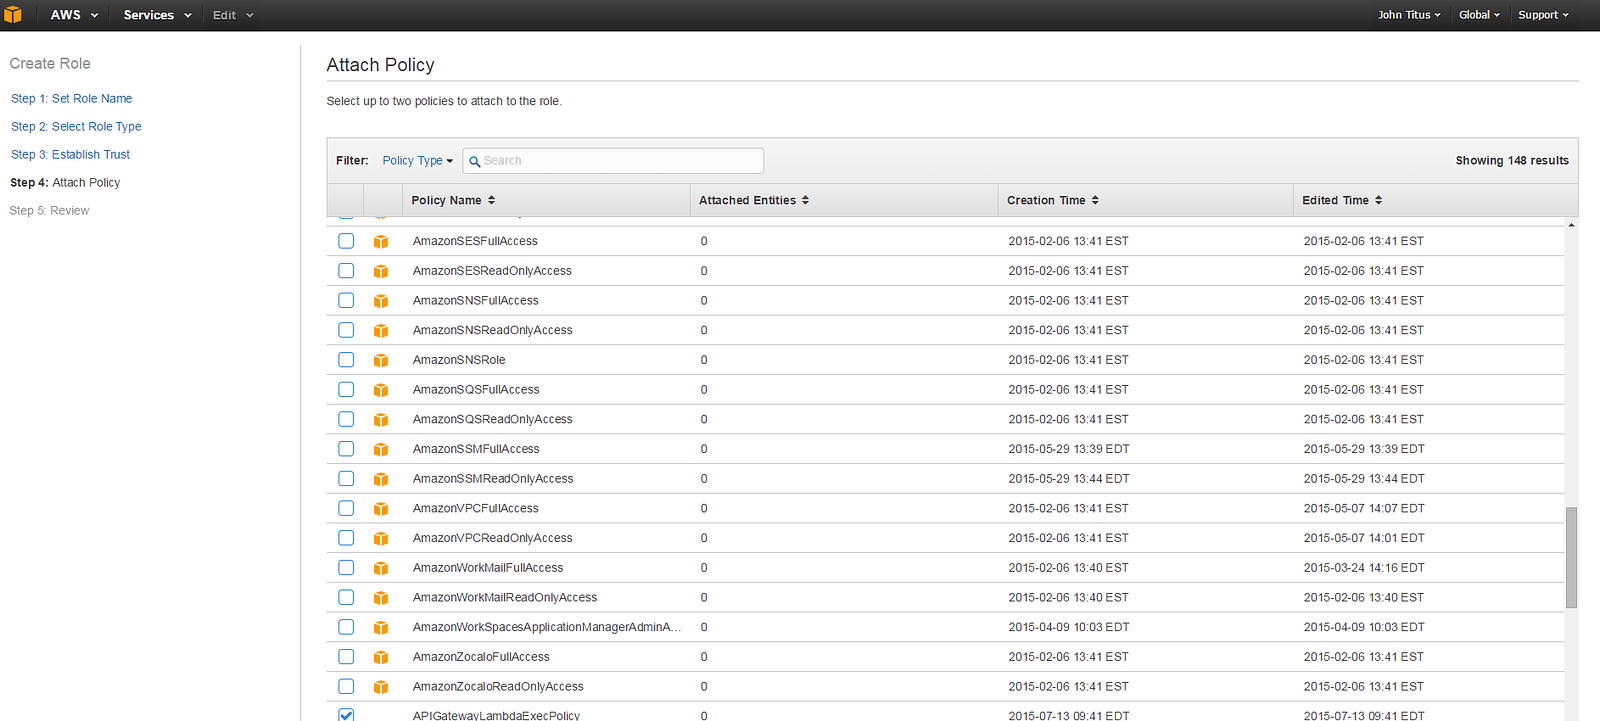Screen dimensions: 1600x721
Task: Sort by Policy Name using sort arrows
Action: [x=491, y=200]
